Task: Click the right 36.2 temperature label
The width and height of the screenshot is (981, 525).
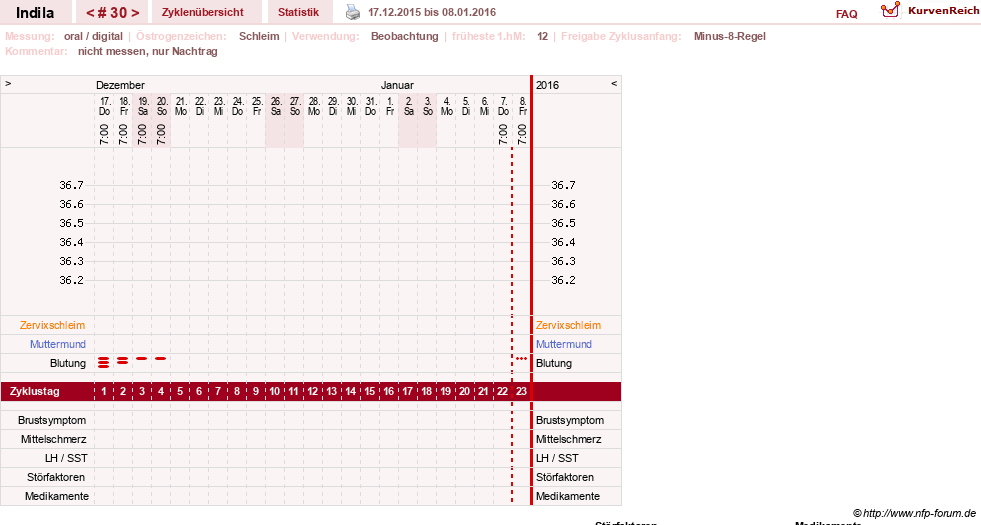Action: click(x=563, y=280)
